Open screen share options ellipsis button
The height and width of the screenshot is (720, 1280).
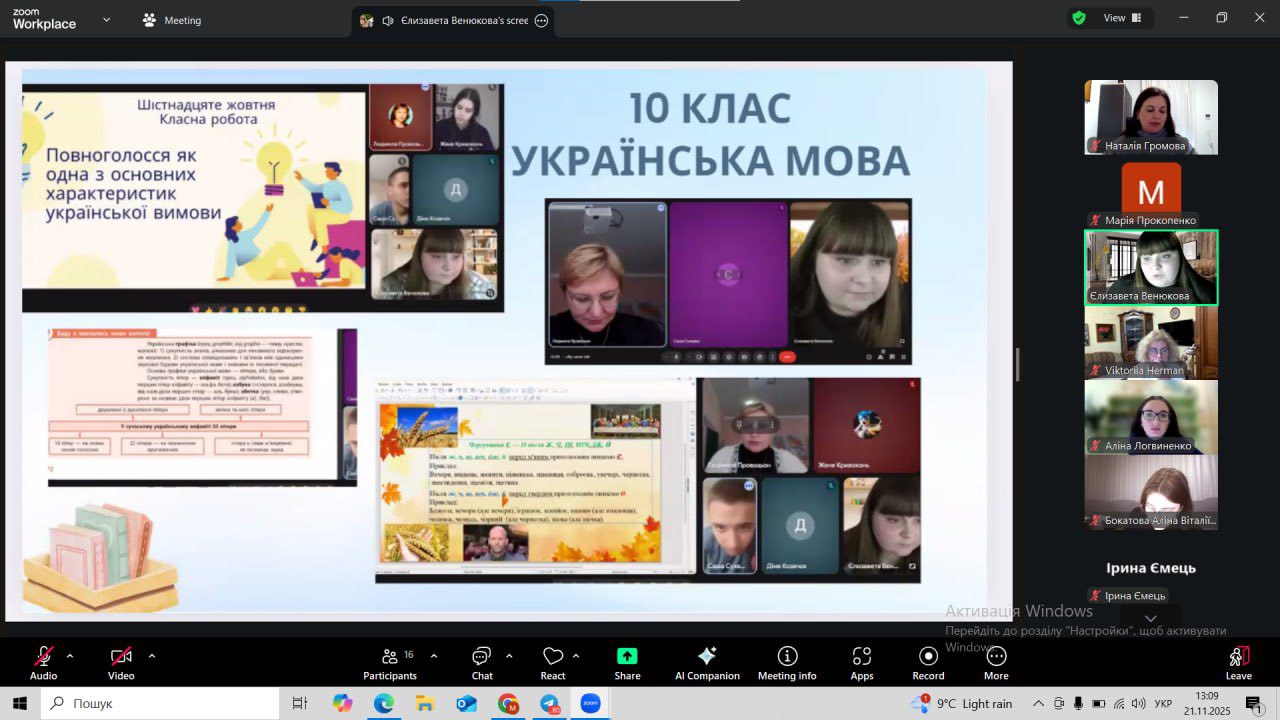(x=541, y=20)
